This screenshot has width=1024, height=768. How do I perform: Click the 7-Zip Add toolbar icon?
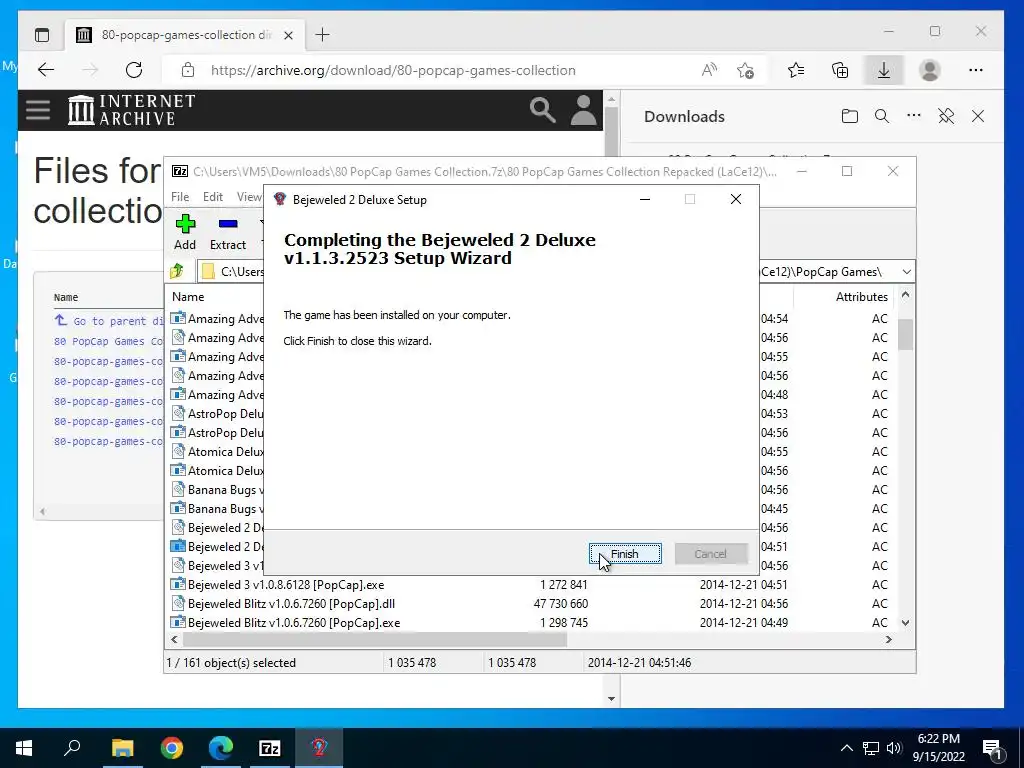(x=185, y=232)
